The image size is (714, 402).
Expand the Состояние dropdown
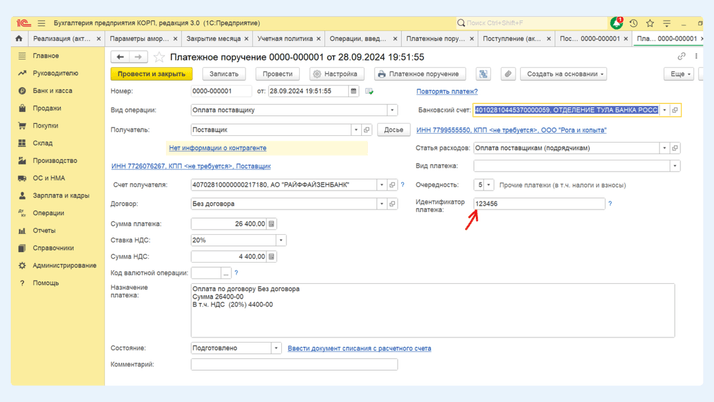tap(276, 348)
